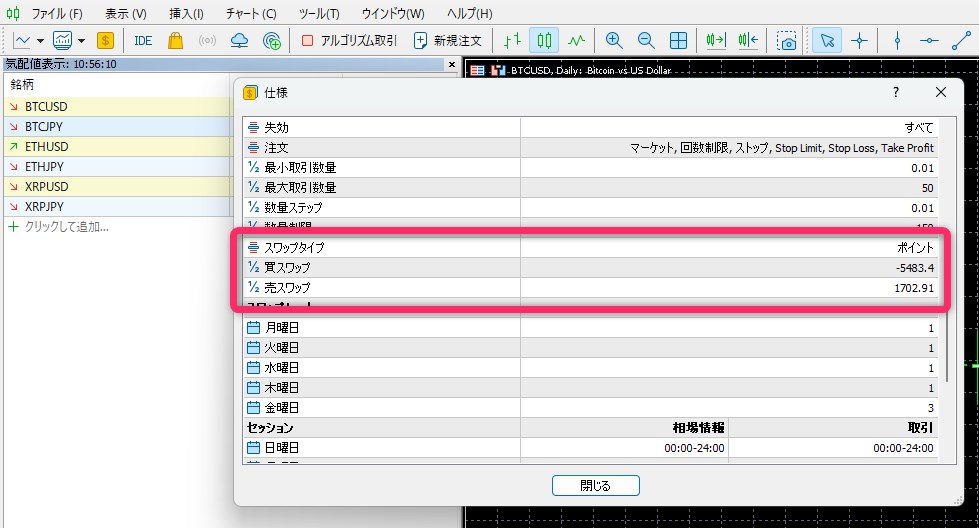
Task: Switch to candlestick chart mode
Action: [544, 41]
